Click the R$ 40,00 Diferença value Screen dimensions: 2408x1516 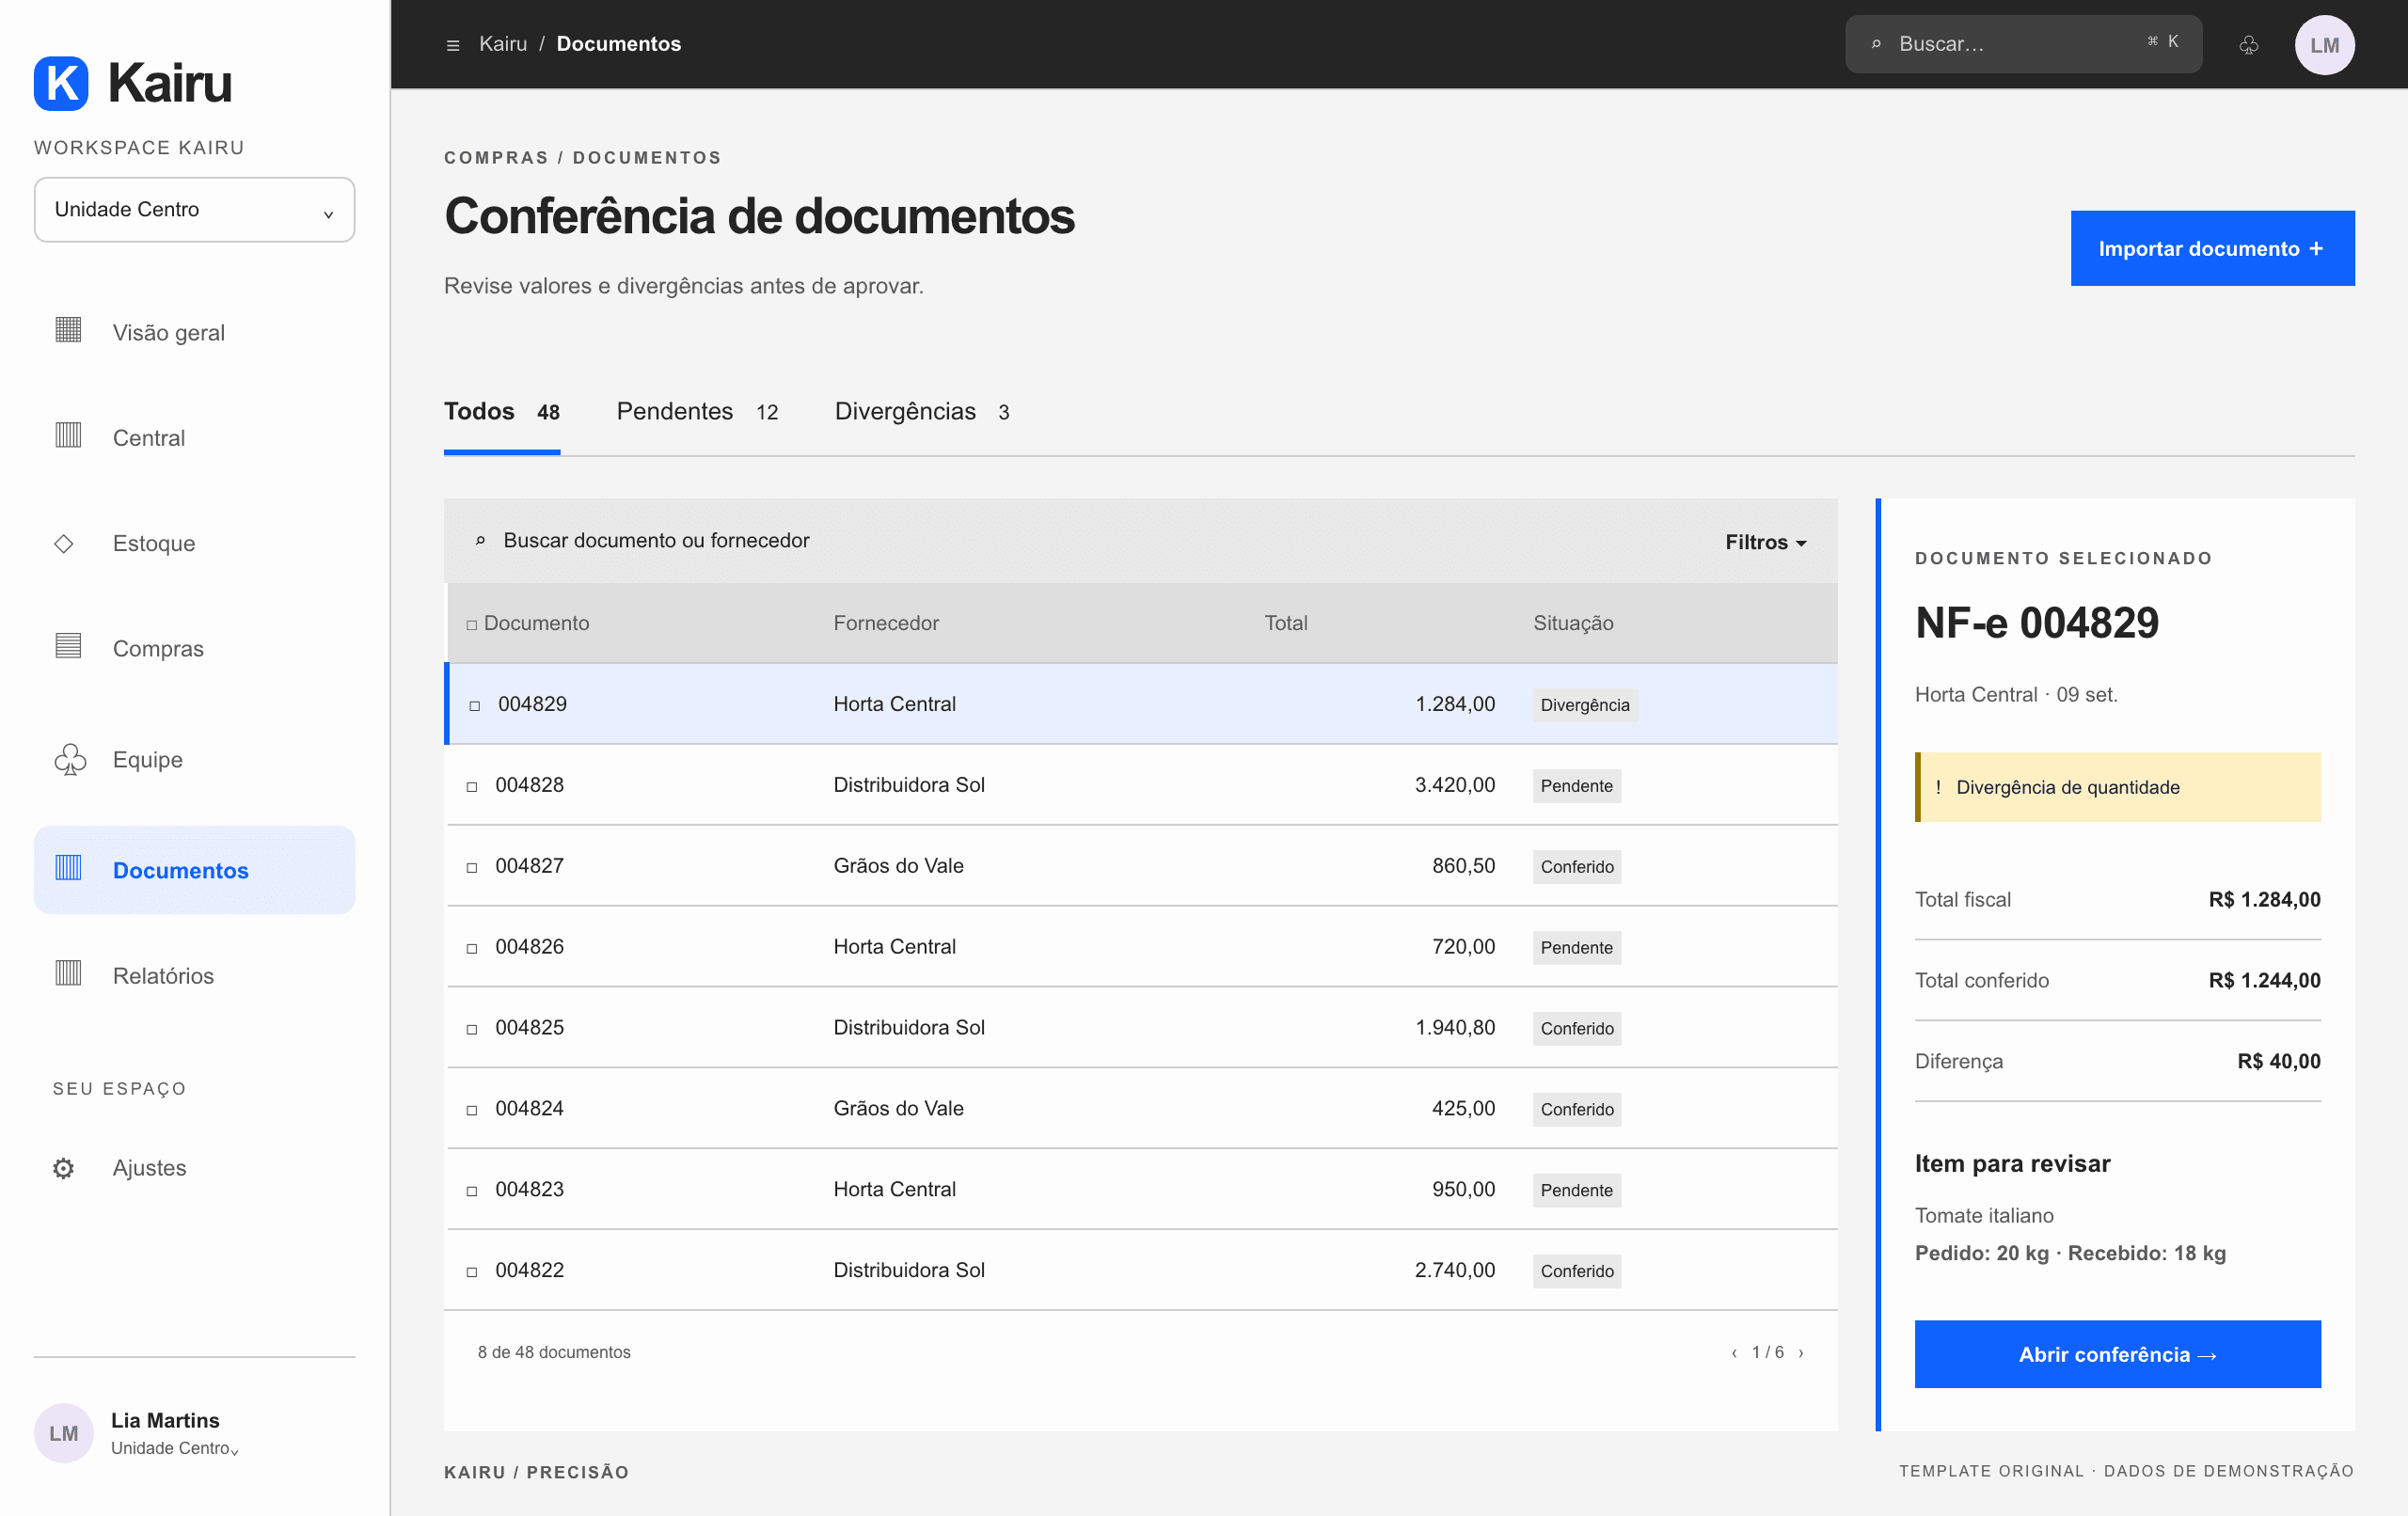[2278, 1061]
